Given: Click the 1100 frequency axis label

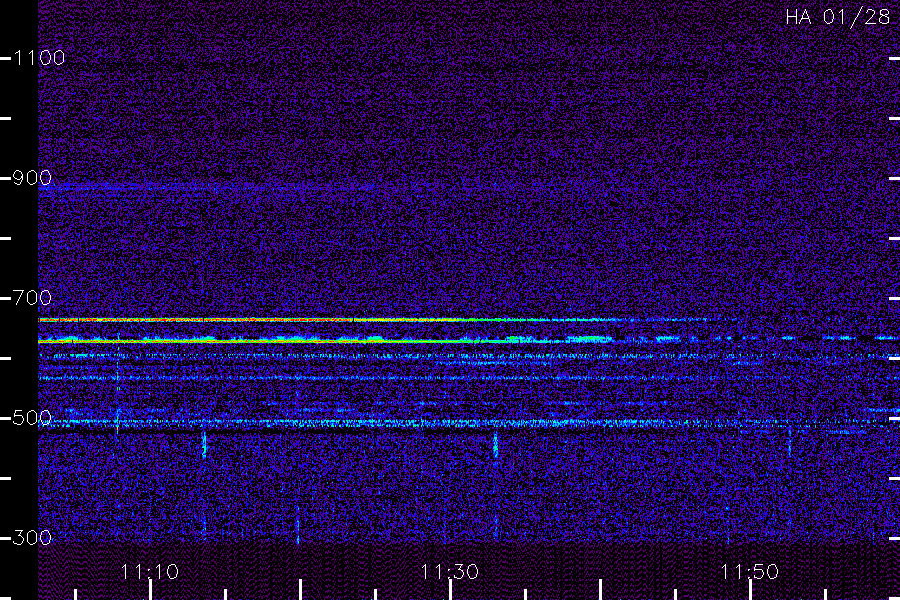Looking at the screenshot, I should coord(39,58).
